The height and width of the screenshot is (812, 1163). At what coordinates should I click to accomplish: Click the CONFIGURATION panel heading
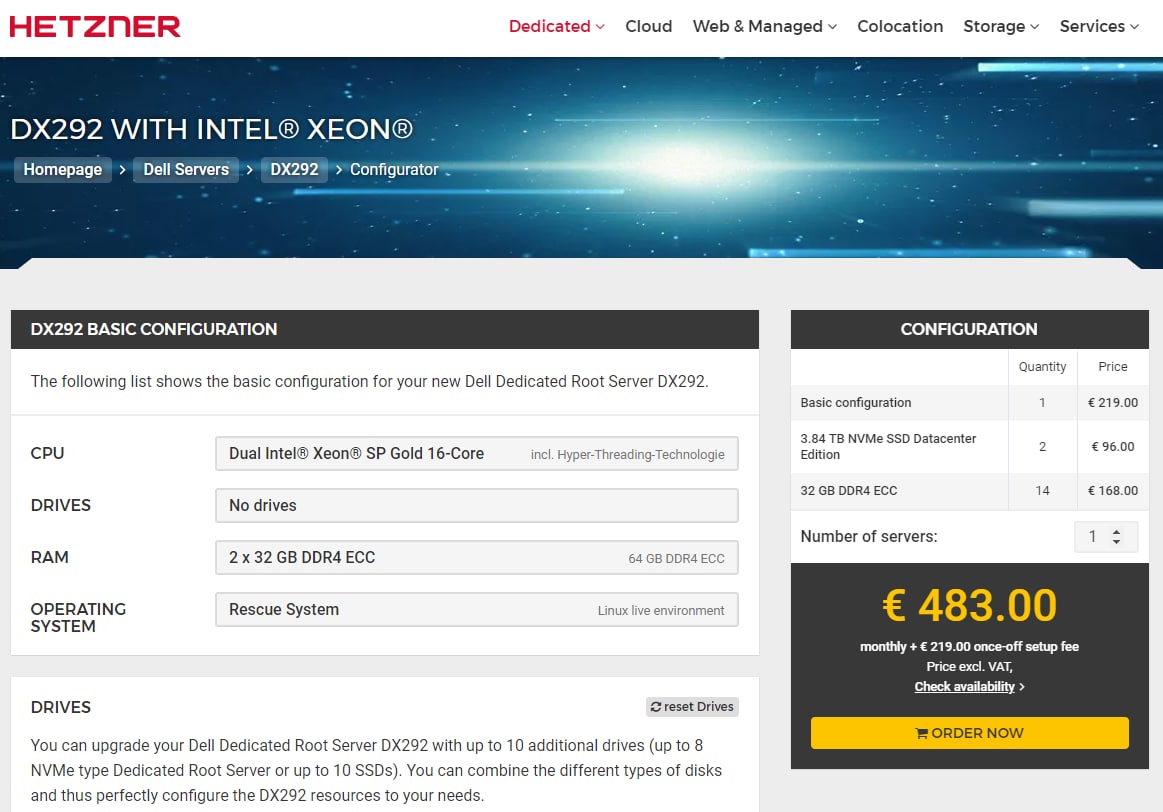[x=969, y=329]
